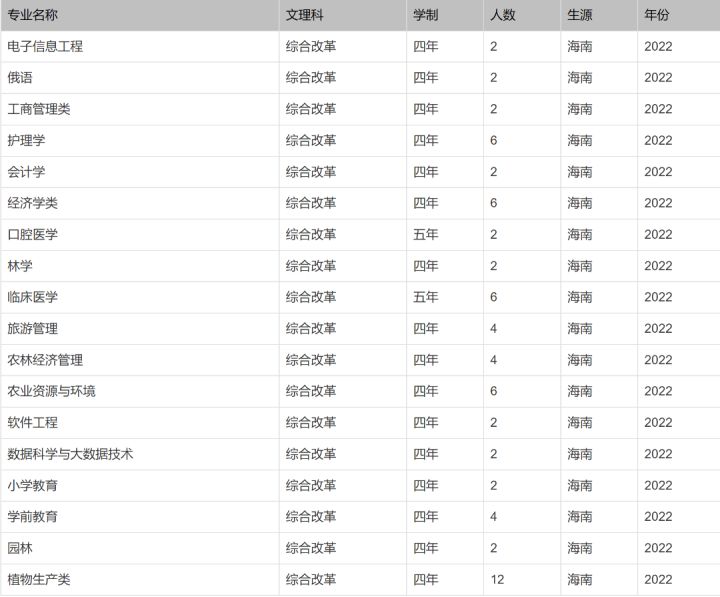Select the 俄语 major cell
Viewport: 720px width, 597px height.
[20, 78]
